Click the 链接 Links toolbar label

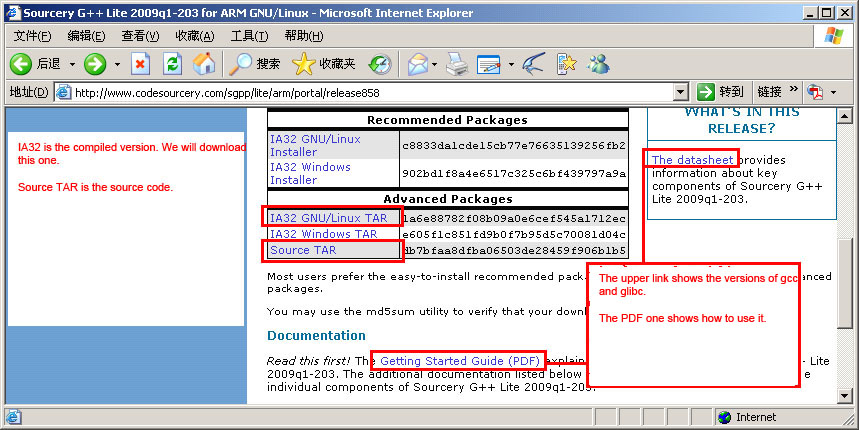coord(770,92)
